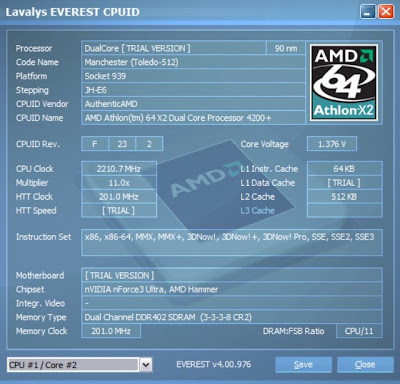Click the '11.0x' multiplier value

coord(119,183)
